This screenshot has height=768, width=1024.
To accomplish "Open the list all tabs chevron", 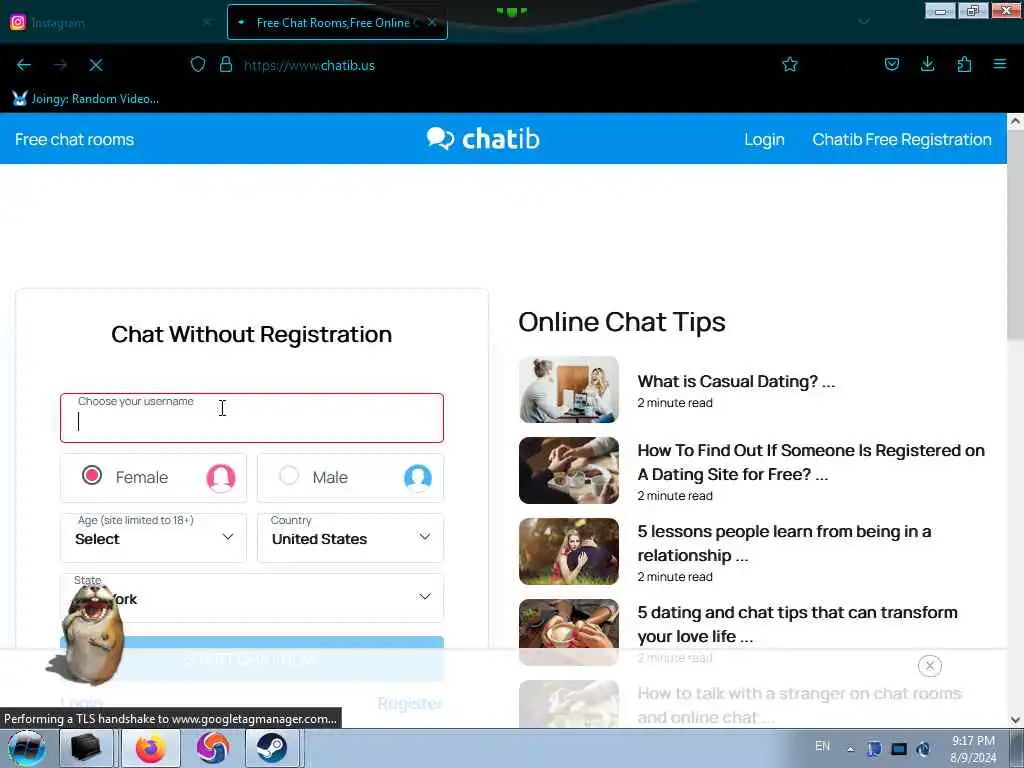I will [x=863, y=22].
